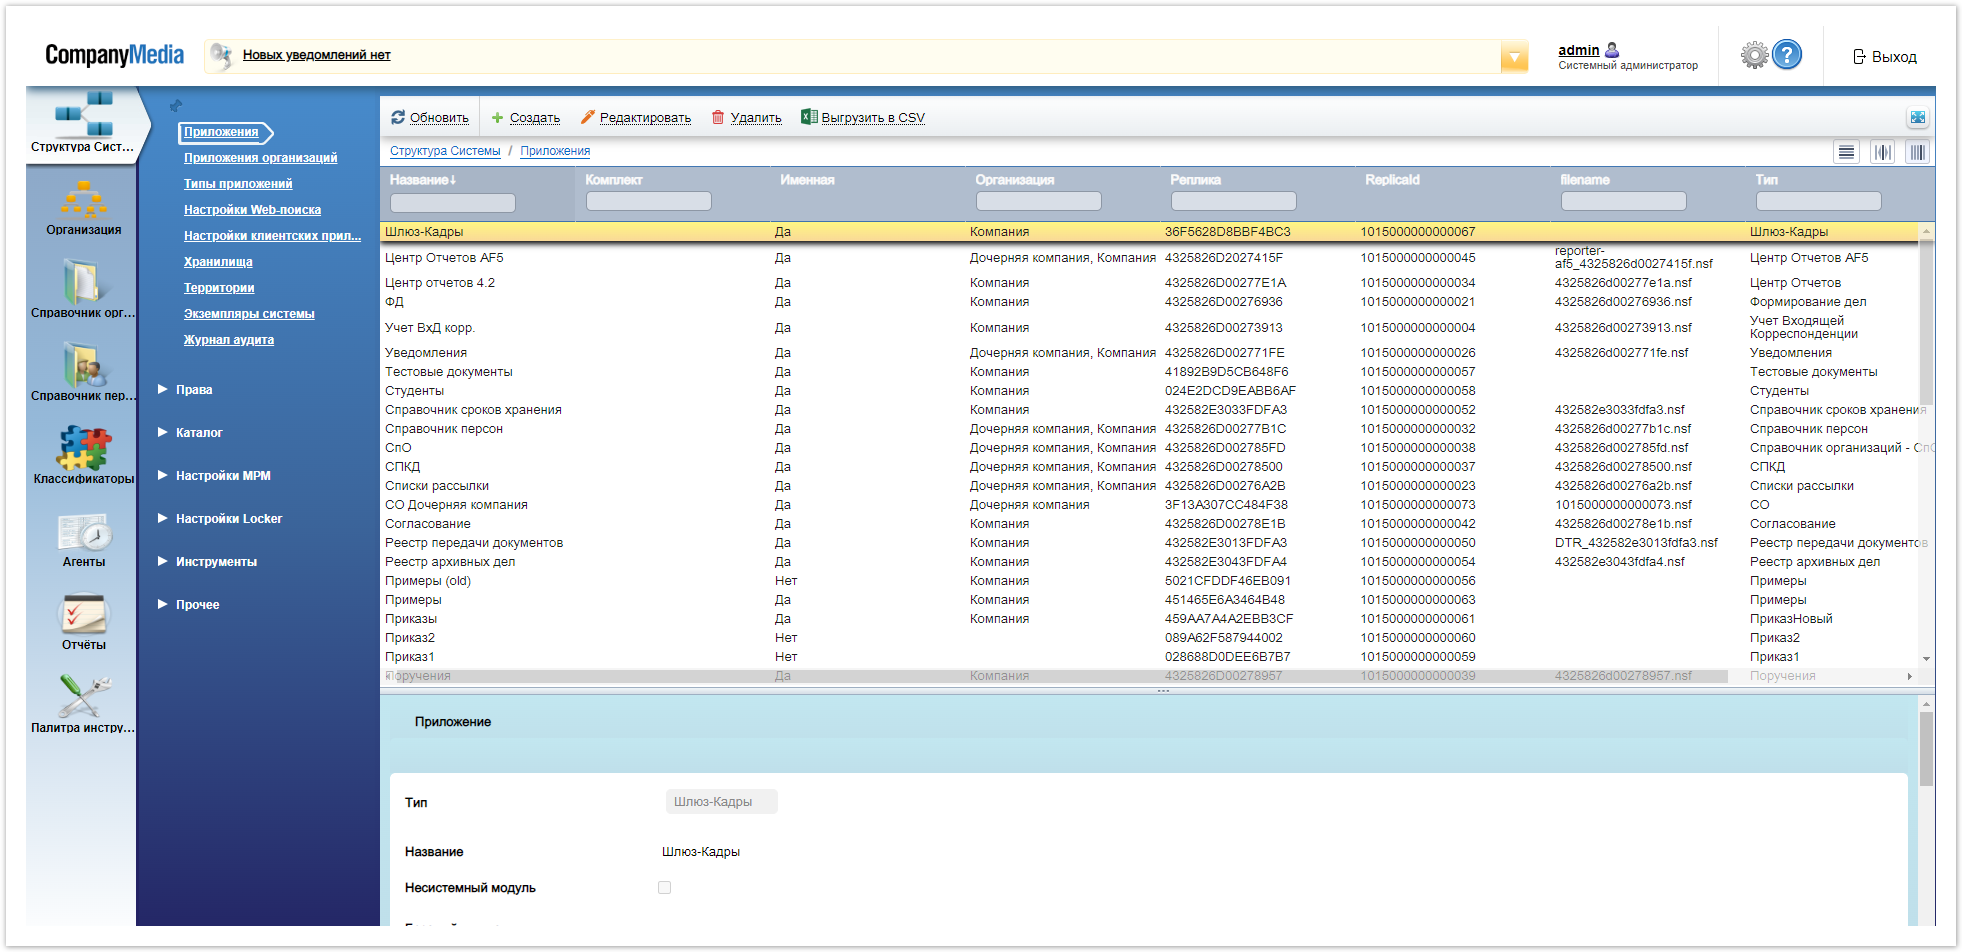Select the Учет ВхД корр. row
The height and width of the screenshot is (952, 1962).
1149,328
